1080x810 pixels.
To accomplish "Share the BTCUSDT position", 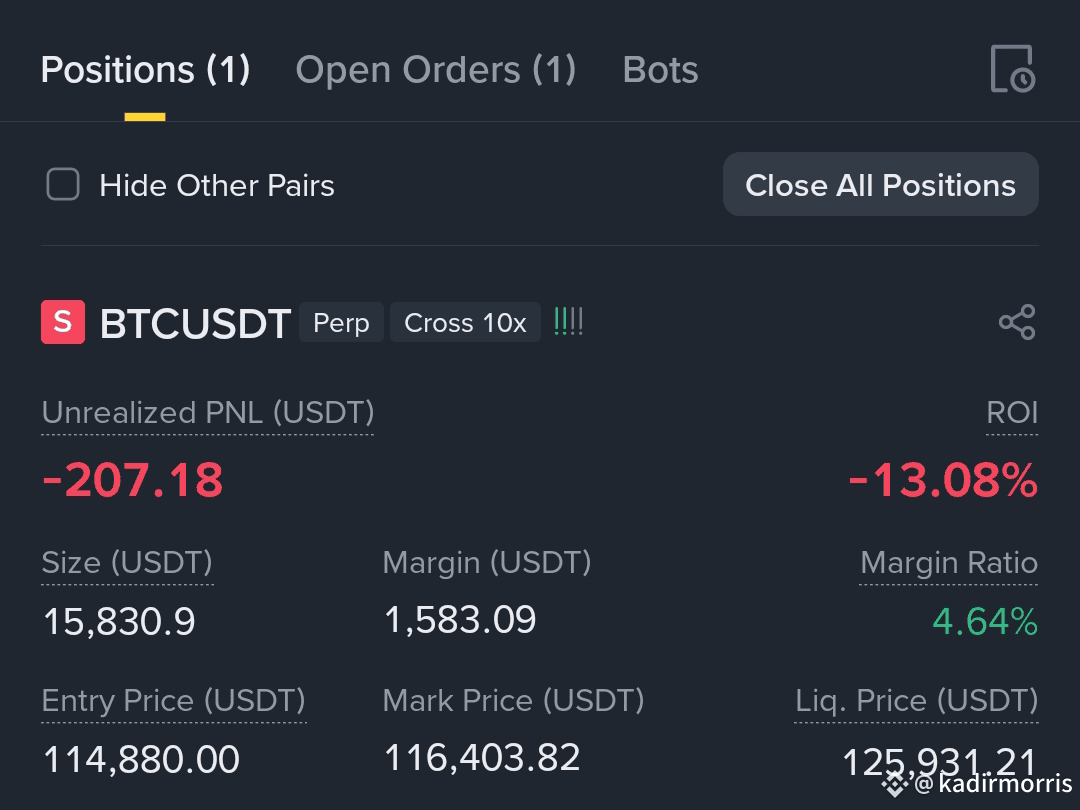I will pyautogui.click(x=1017, y=322).
